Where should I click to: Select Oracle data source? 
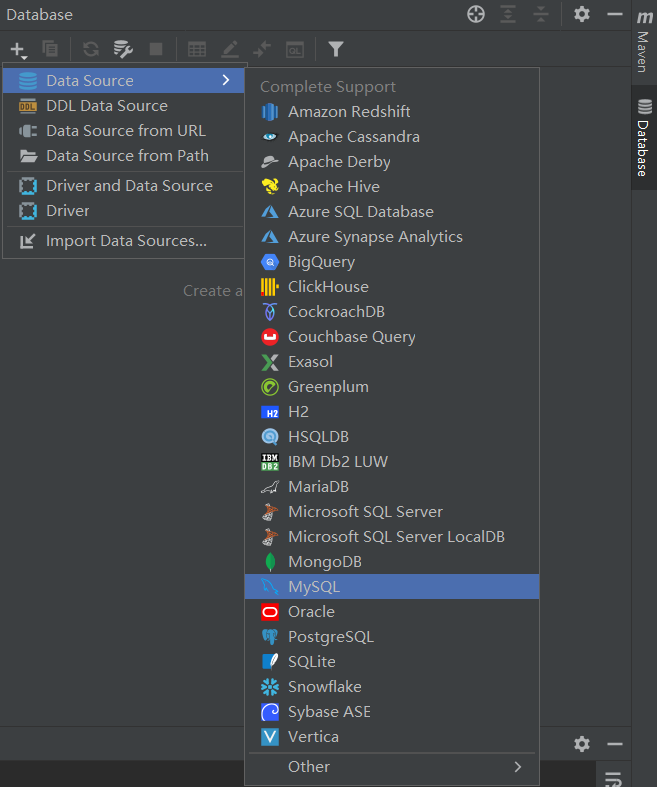click(392, 612)
